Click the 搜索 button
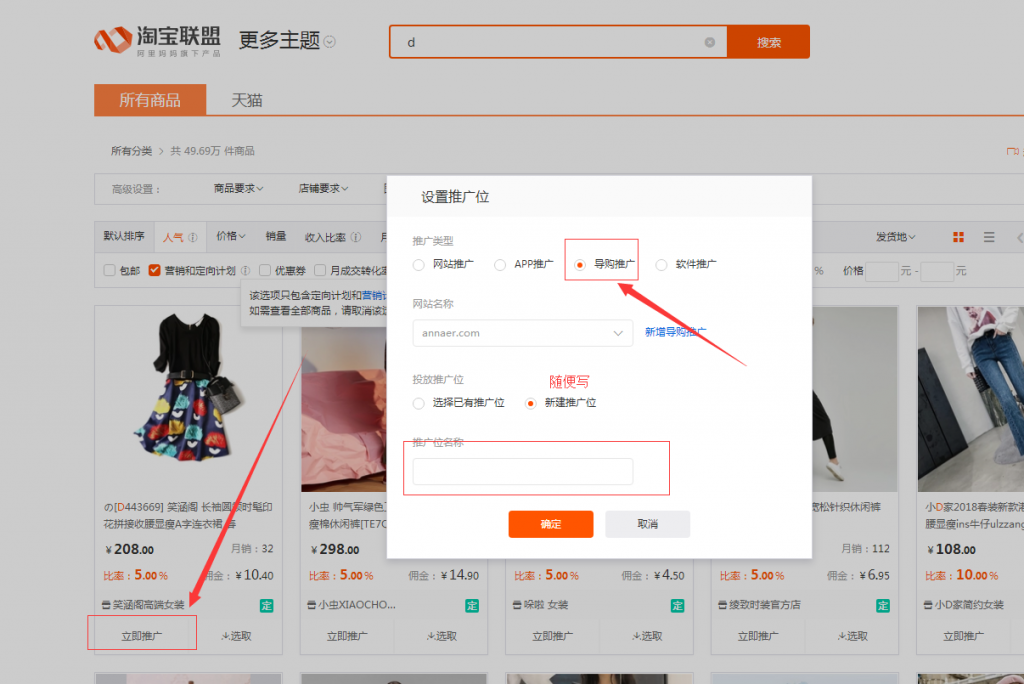The image size is (1024, 684). pos(769,42)
